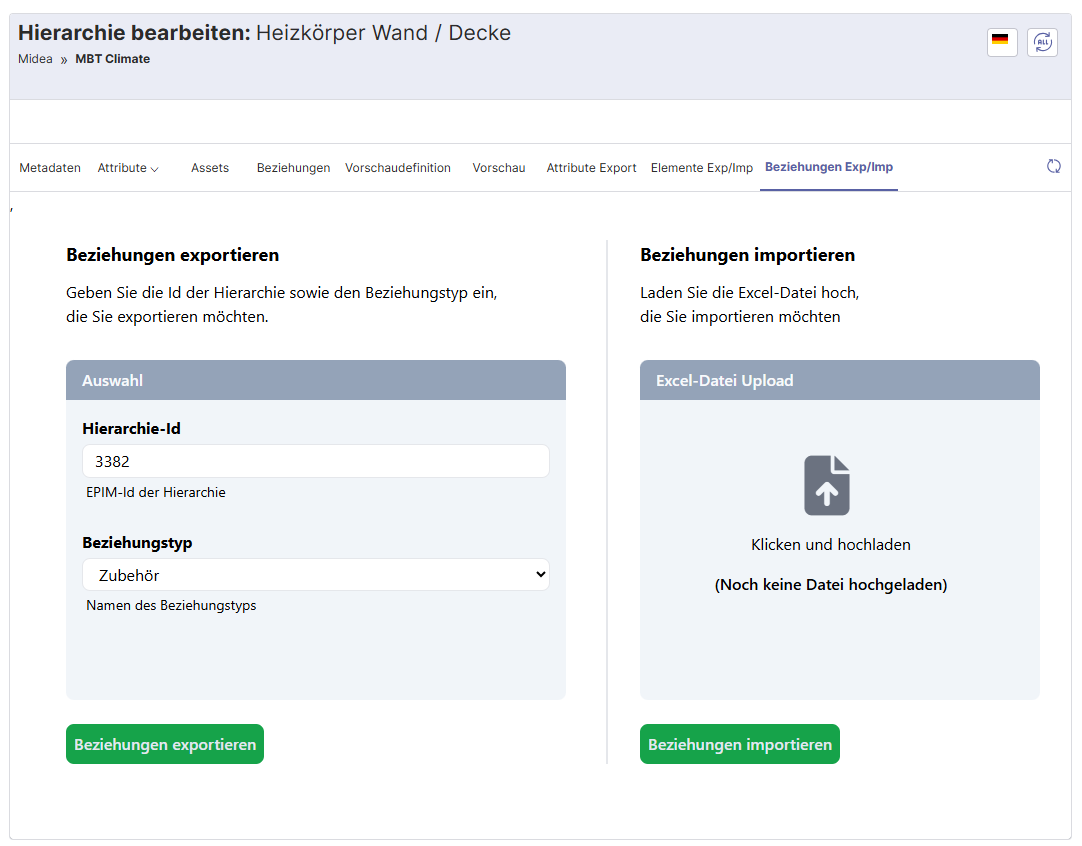Screen dimensions: 1082x846
Task: Click the 'Beziehungen exportieren' section heading
Action: coord(173,255)
